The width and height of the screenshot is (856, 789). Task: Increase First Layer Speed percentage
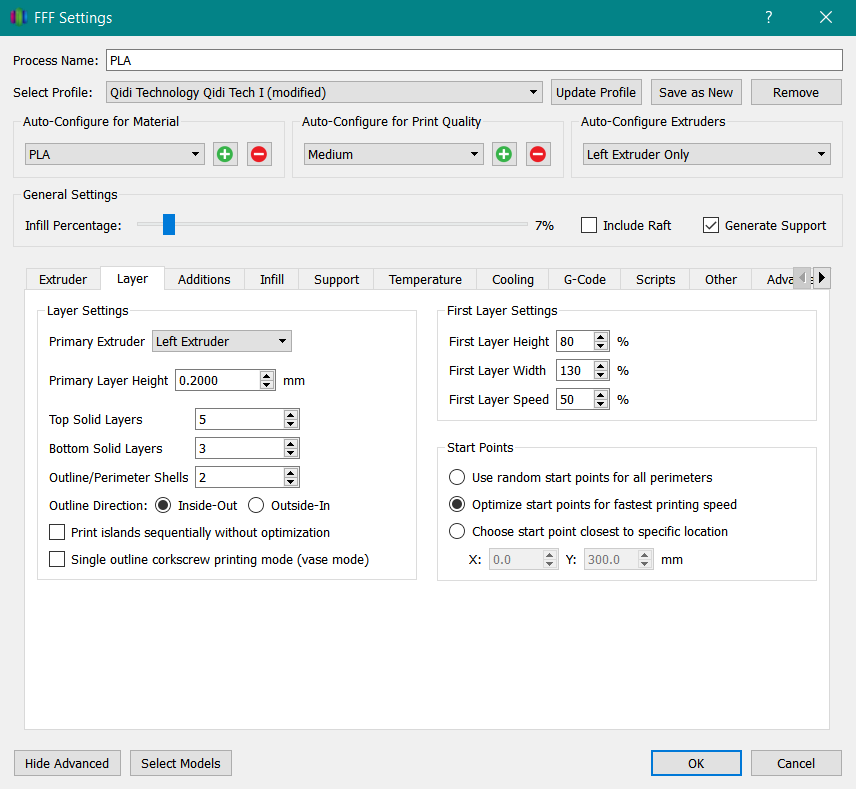(x=601, y=395)
